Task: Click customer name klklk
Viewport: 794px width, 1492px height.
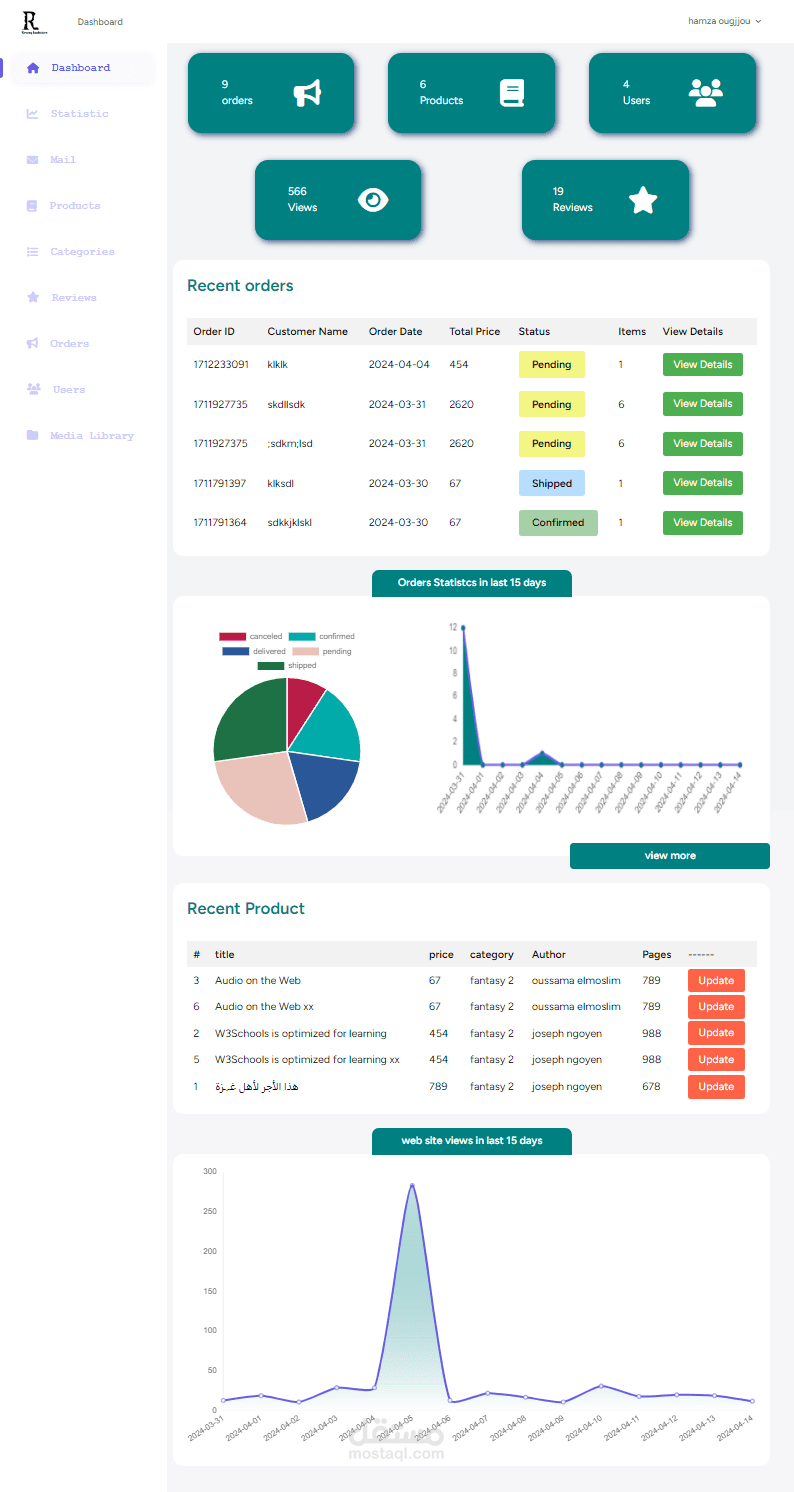Action: [x=277, y=365]
